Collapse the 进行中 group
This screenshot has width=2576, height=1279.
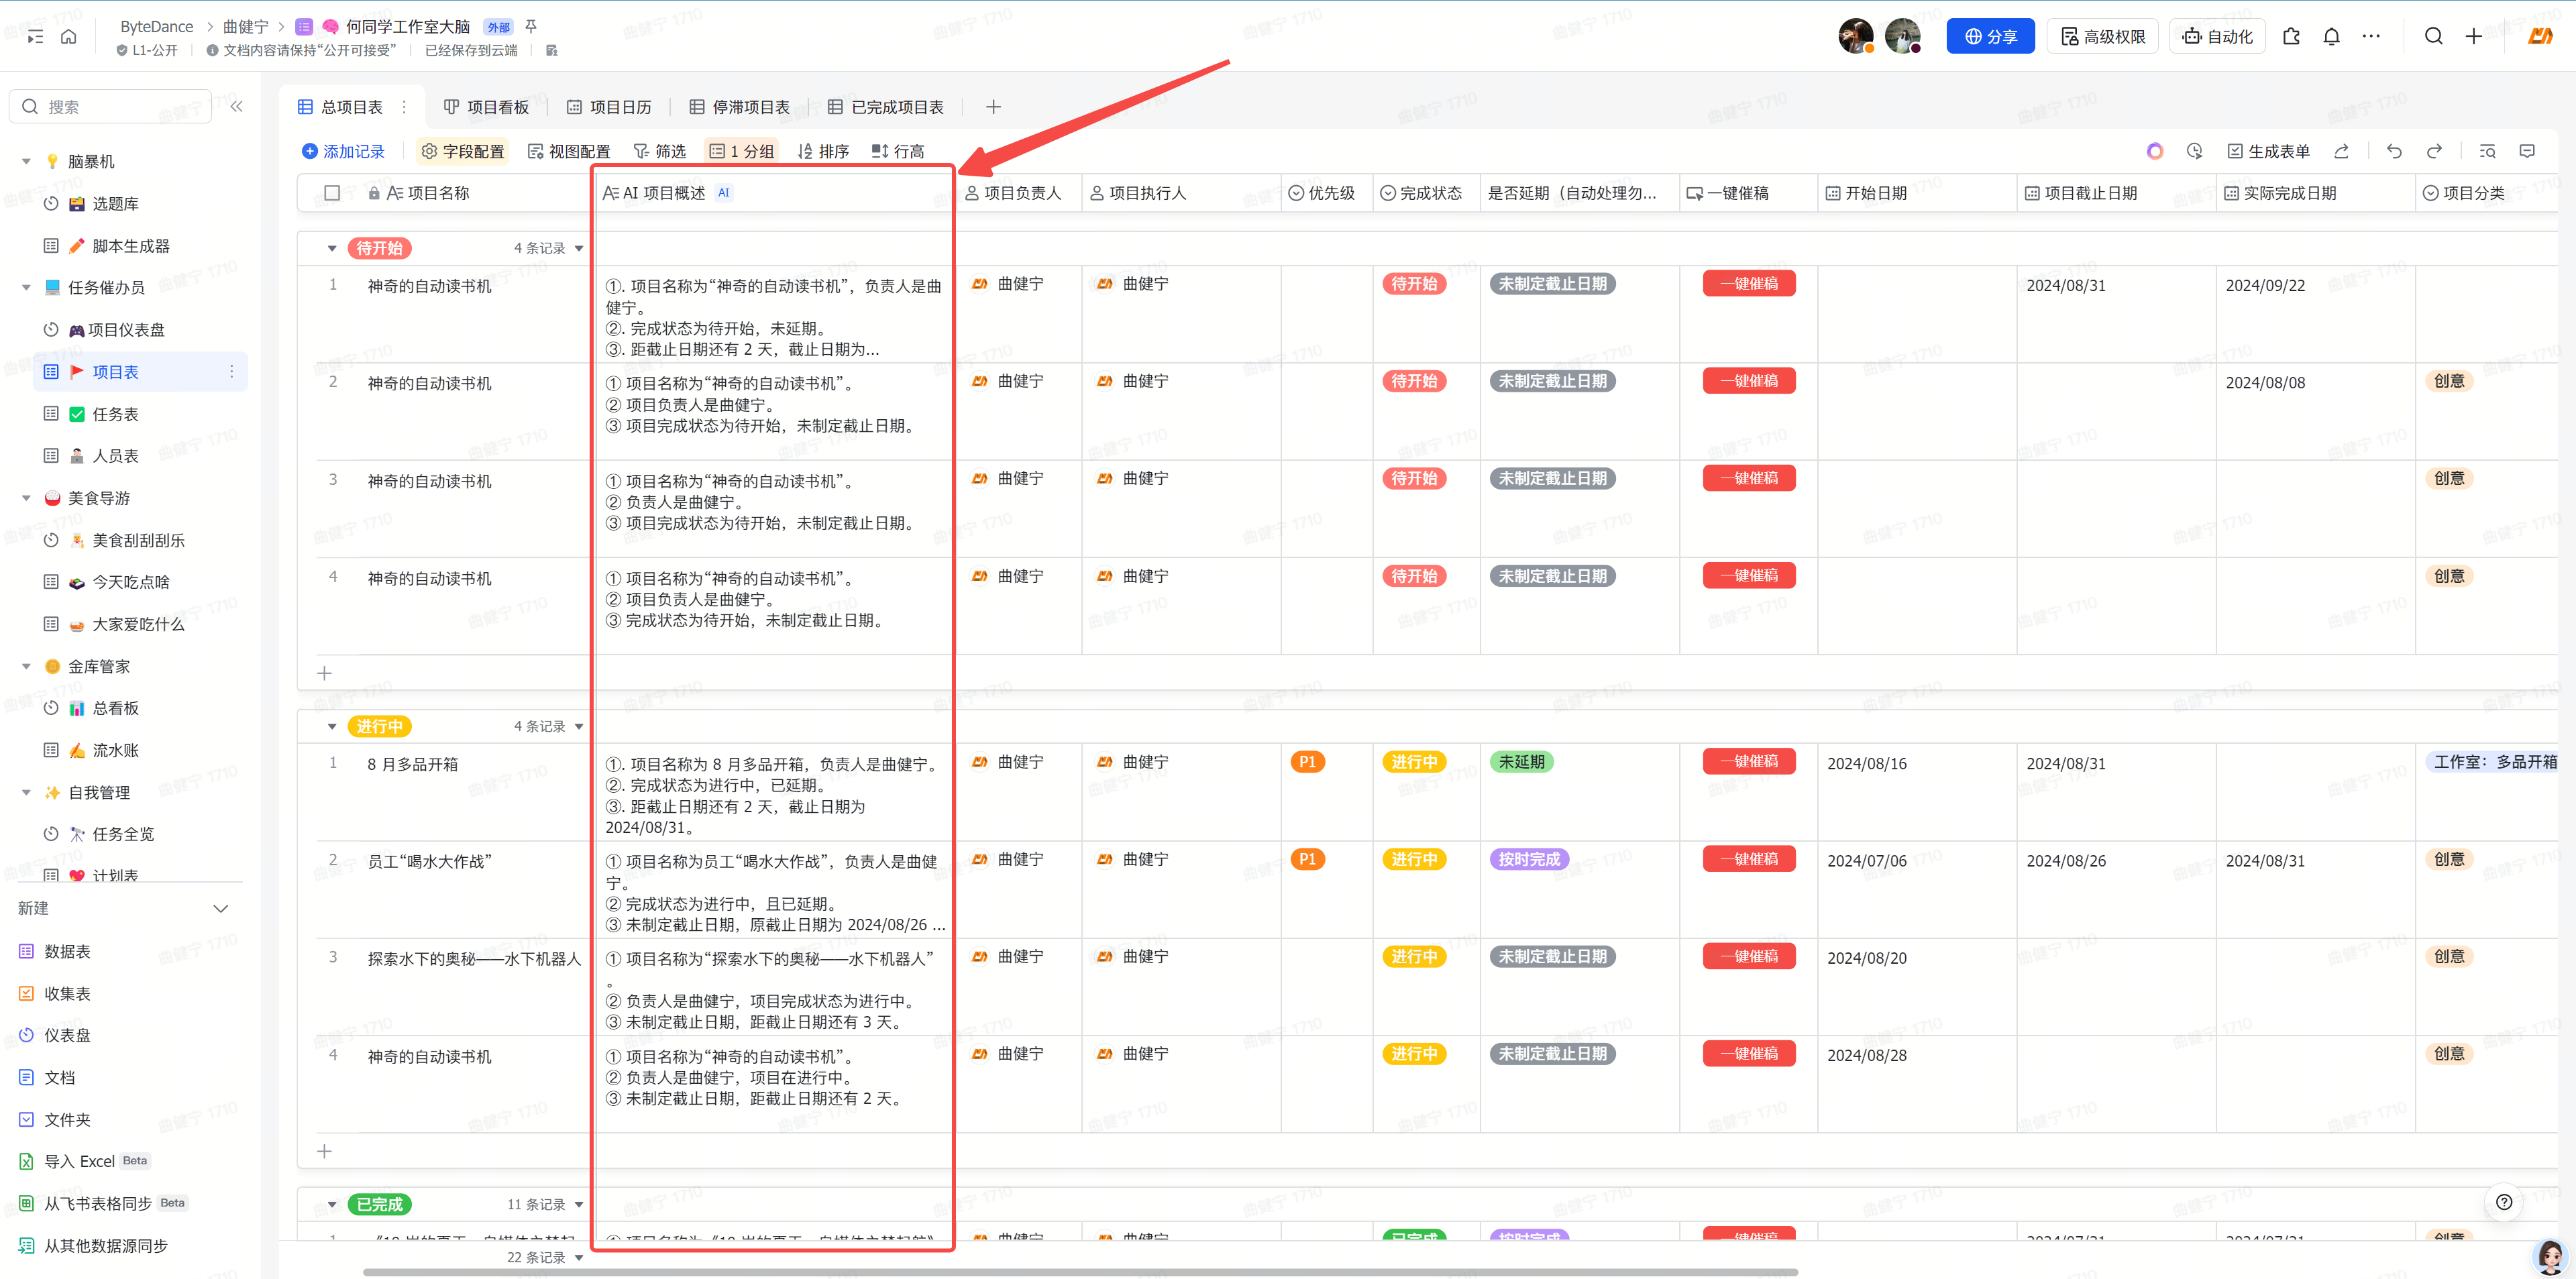tap(332, 726)
